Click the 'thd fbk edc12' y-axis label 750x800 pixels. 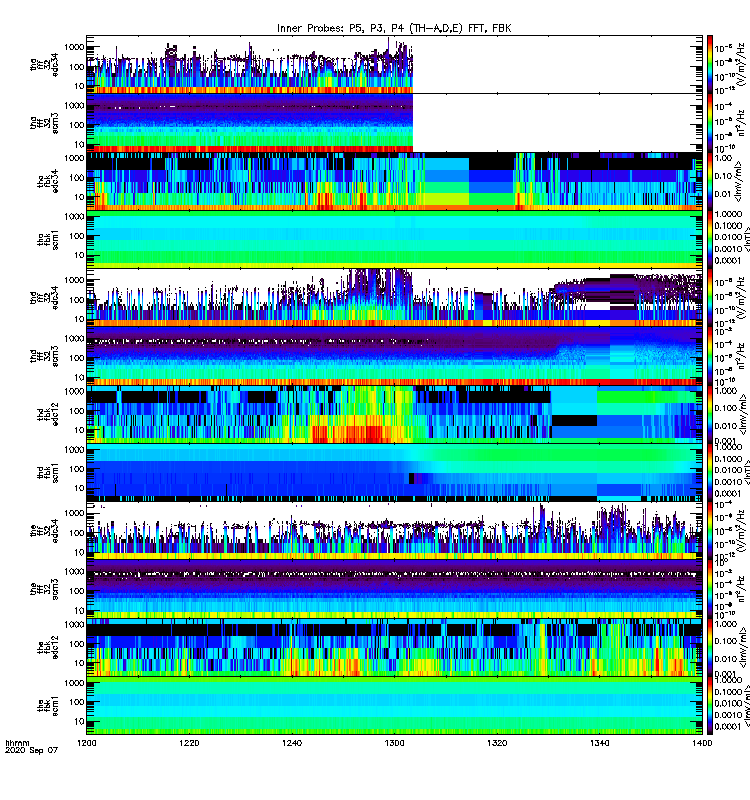point(48,415)
